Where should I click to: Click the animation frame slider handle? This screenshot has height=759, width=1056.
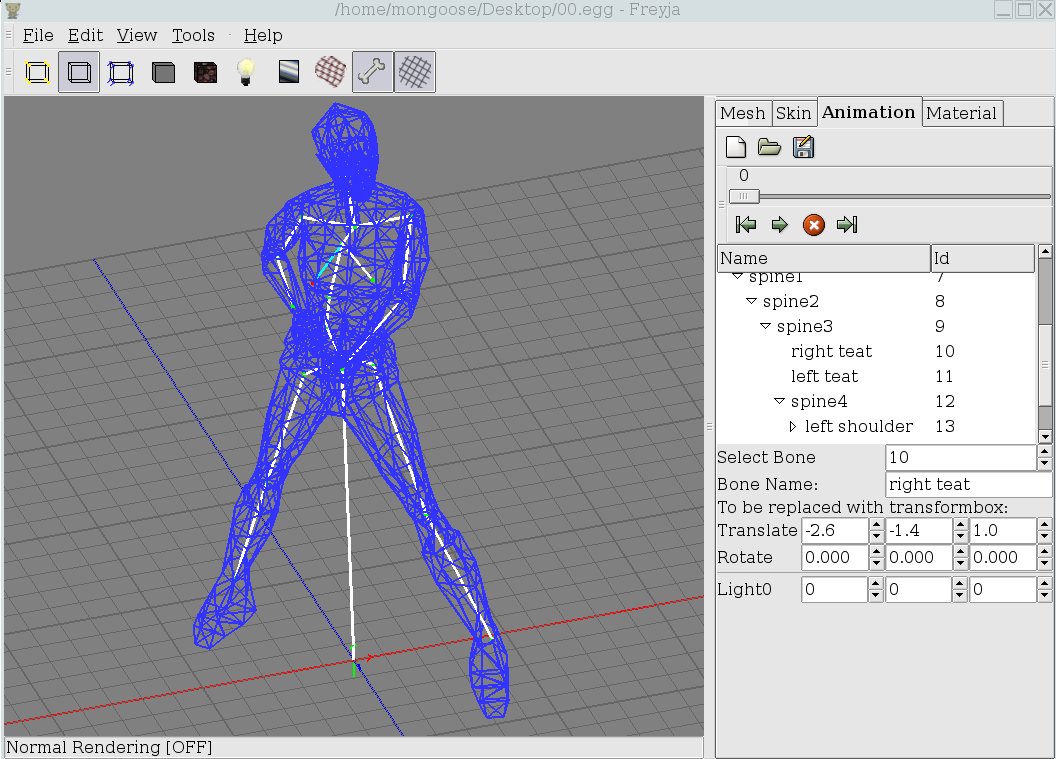coord(744,196)
